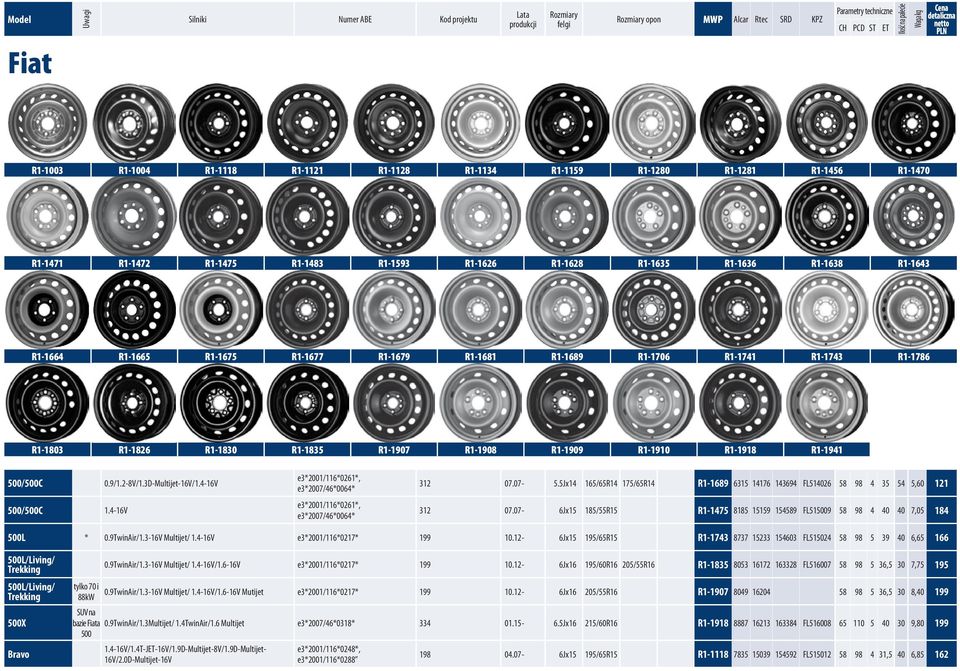Click rim size 6.5Jx16
The height and width of the screenshot is (671, 960).
pyautogui.click(x=565, y=623)
